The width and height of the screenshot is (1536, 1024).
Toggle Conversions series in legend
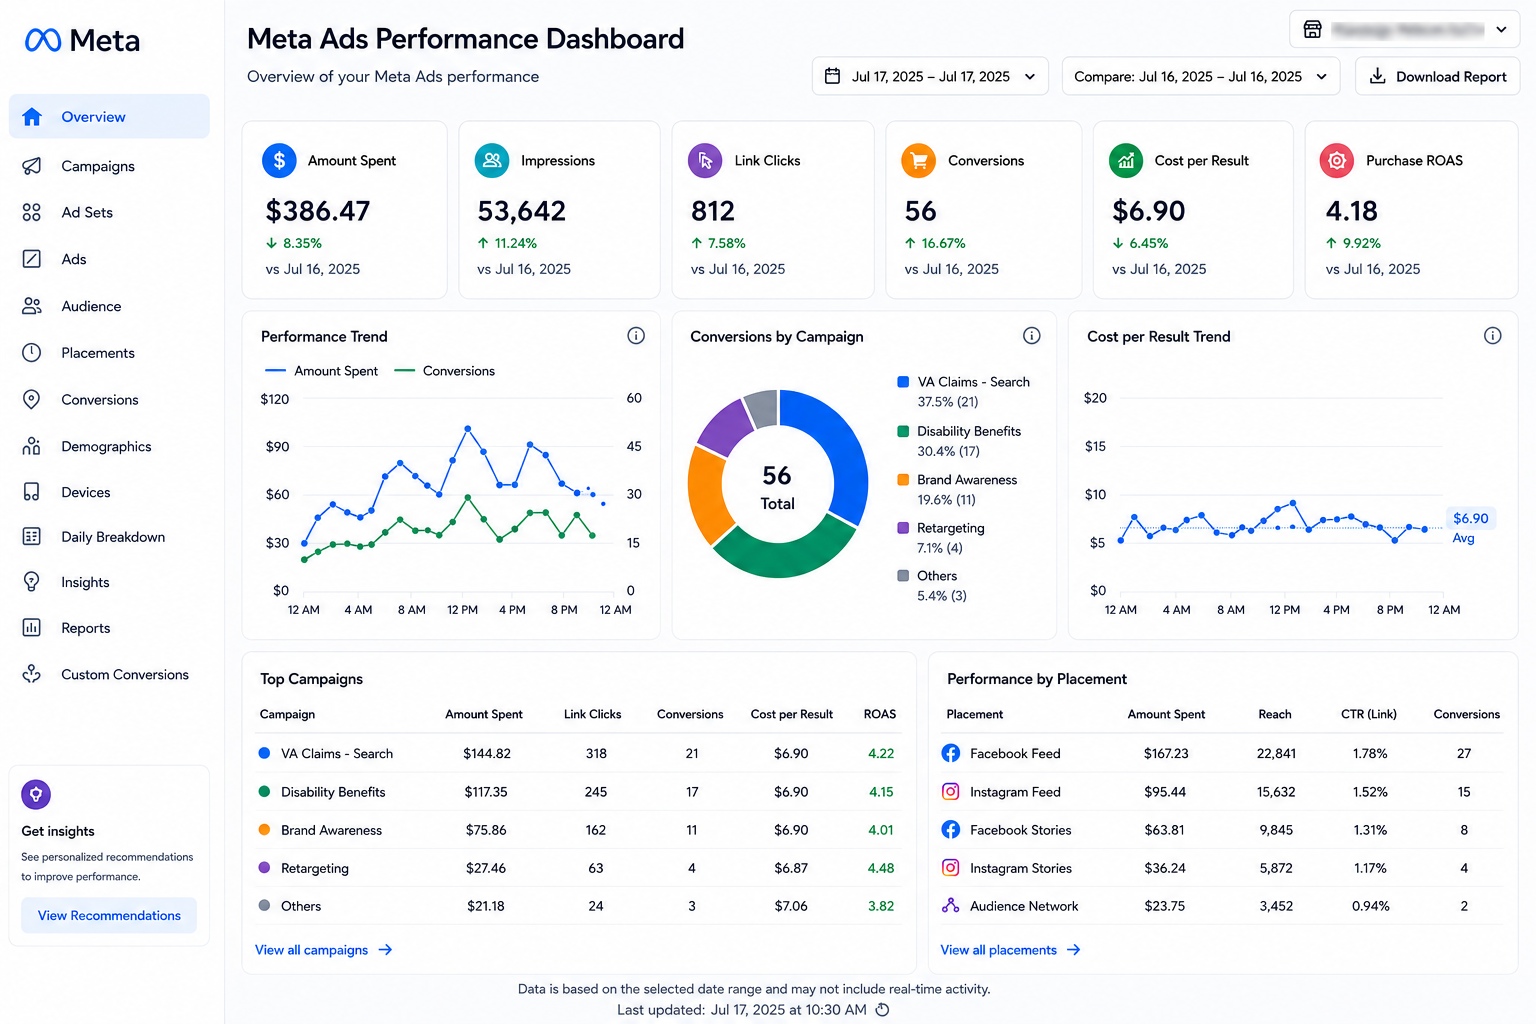[445, 371]
